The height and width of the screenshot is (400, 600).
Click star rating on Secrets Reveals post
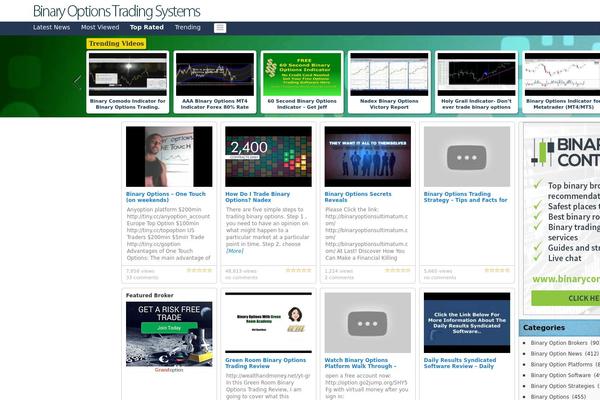(398, 270)
